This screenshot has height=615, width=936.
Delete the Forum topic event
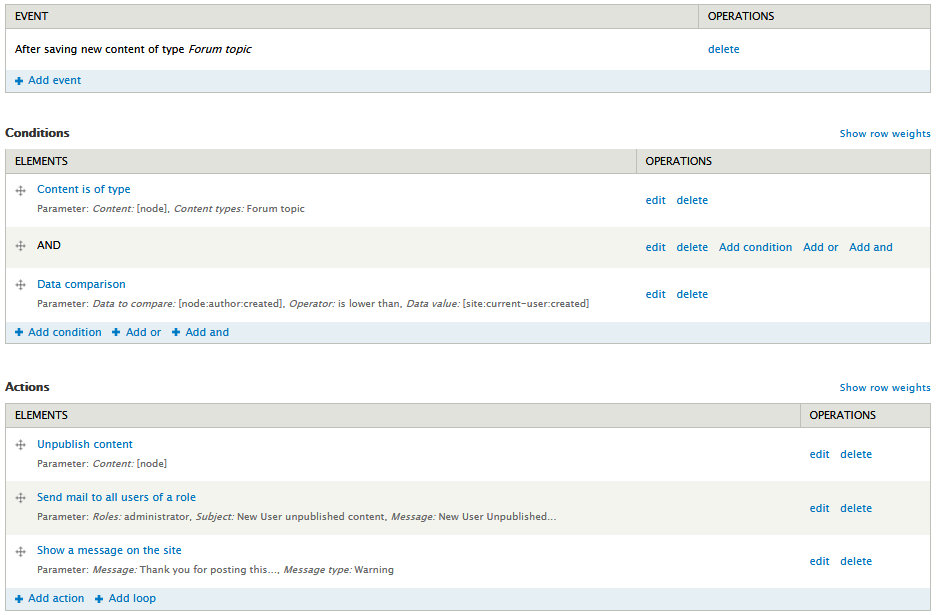point(723,49)
